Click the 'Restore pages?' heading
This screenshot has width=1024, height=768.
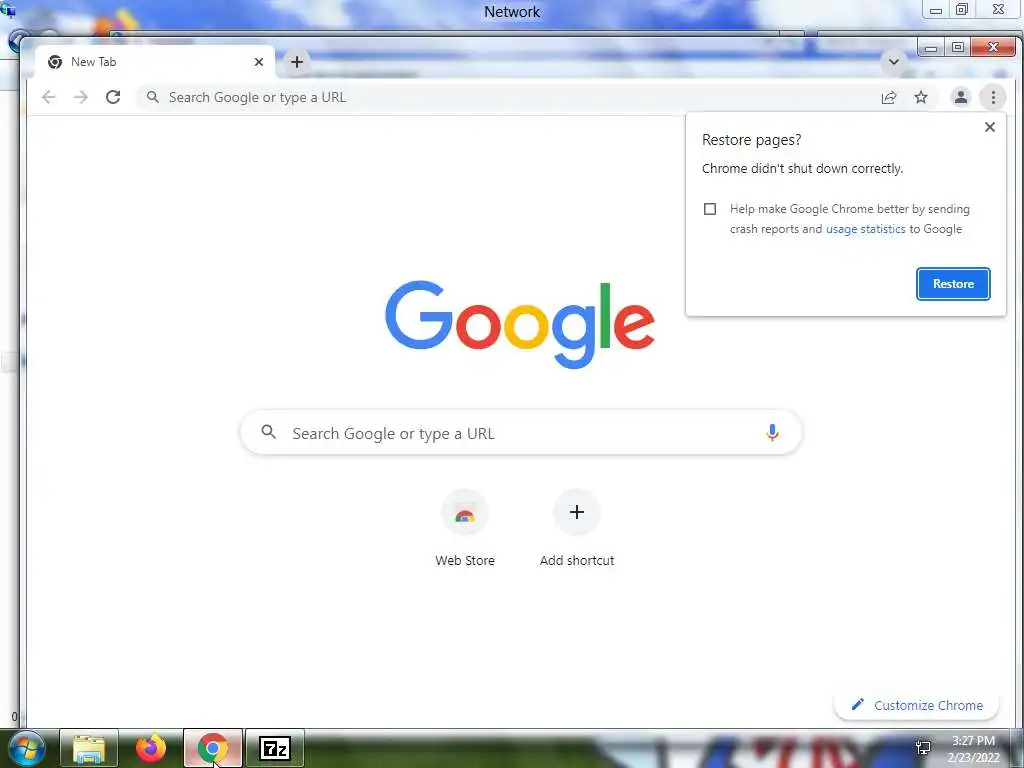[752, 140]
